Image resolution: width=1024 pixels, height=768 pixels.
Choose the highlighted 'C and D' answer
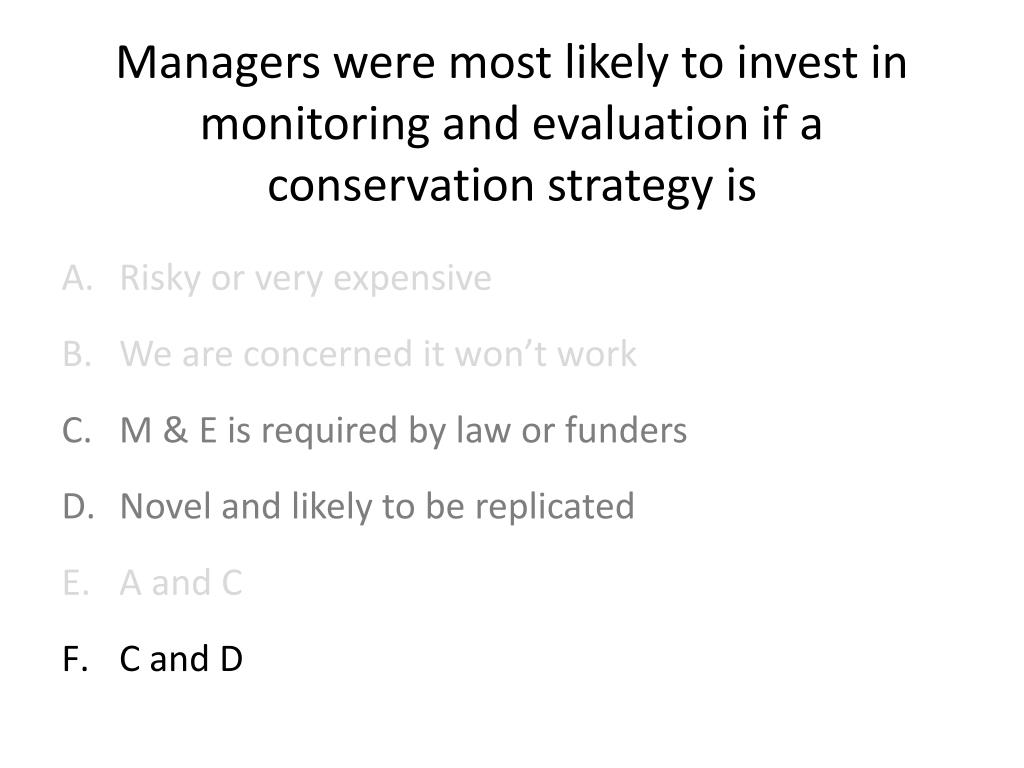coord(182,658)
